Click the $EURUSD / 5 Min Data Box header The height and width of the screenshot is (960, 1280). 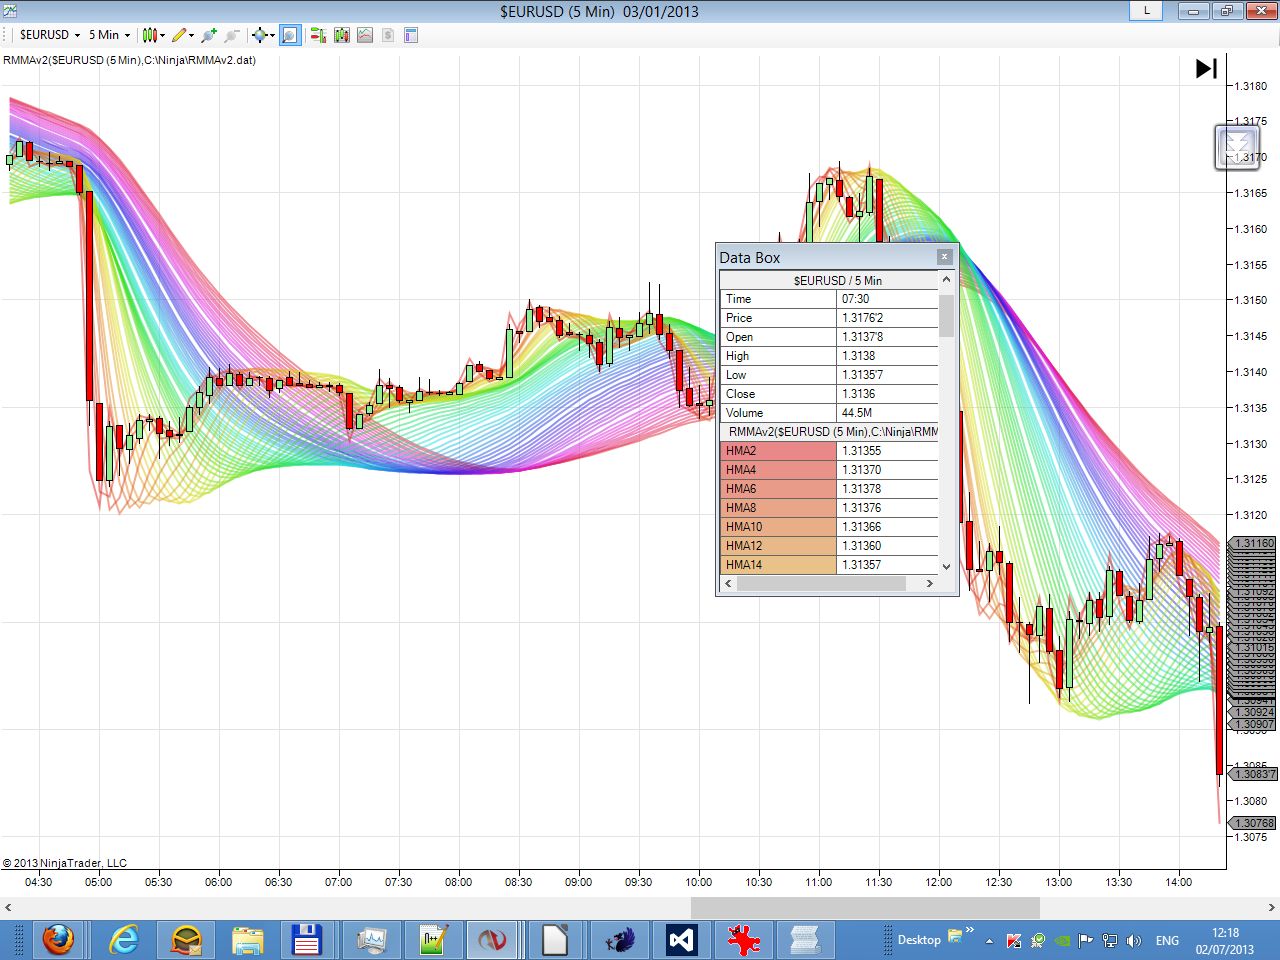837,281
